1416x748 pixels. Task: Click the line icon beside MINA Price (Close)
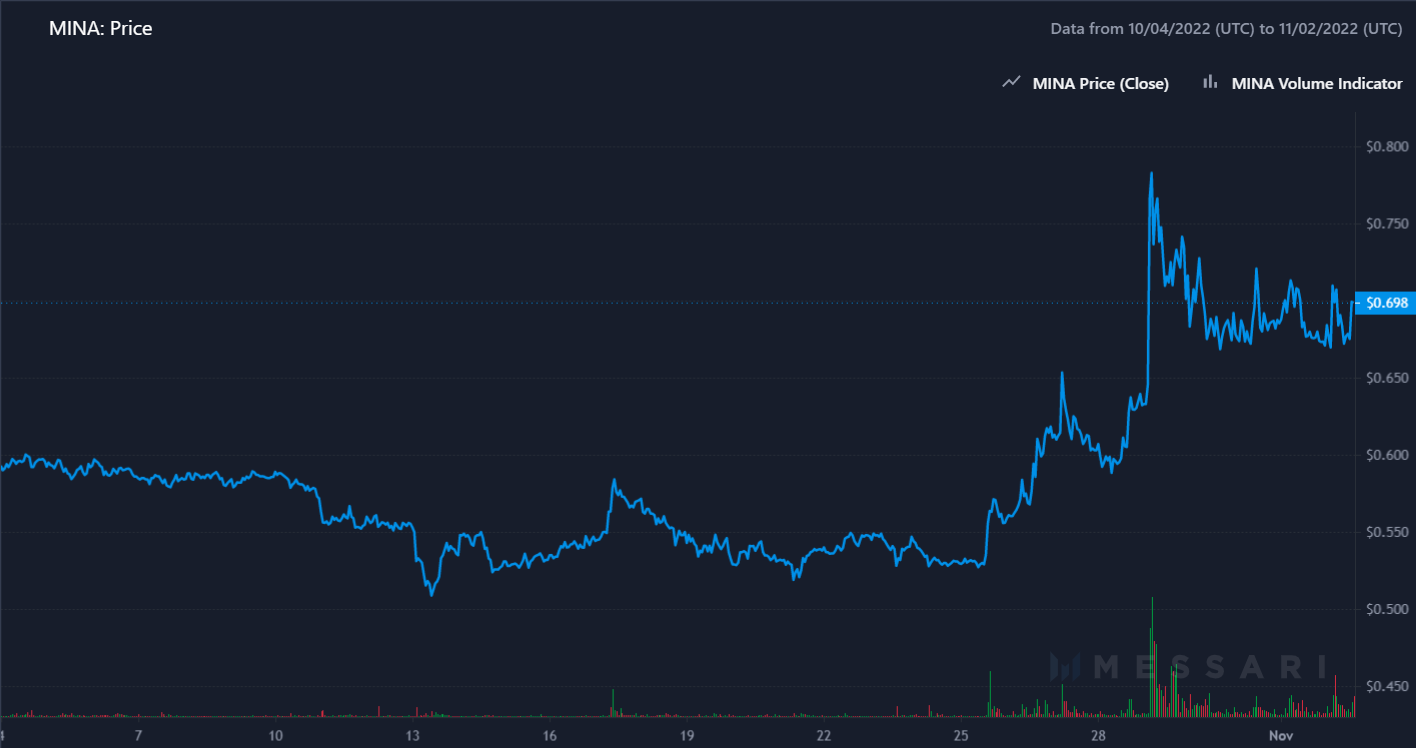[x=1011, y=83]
